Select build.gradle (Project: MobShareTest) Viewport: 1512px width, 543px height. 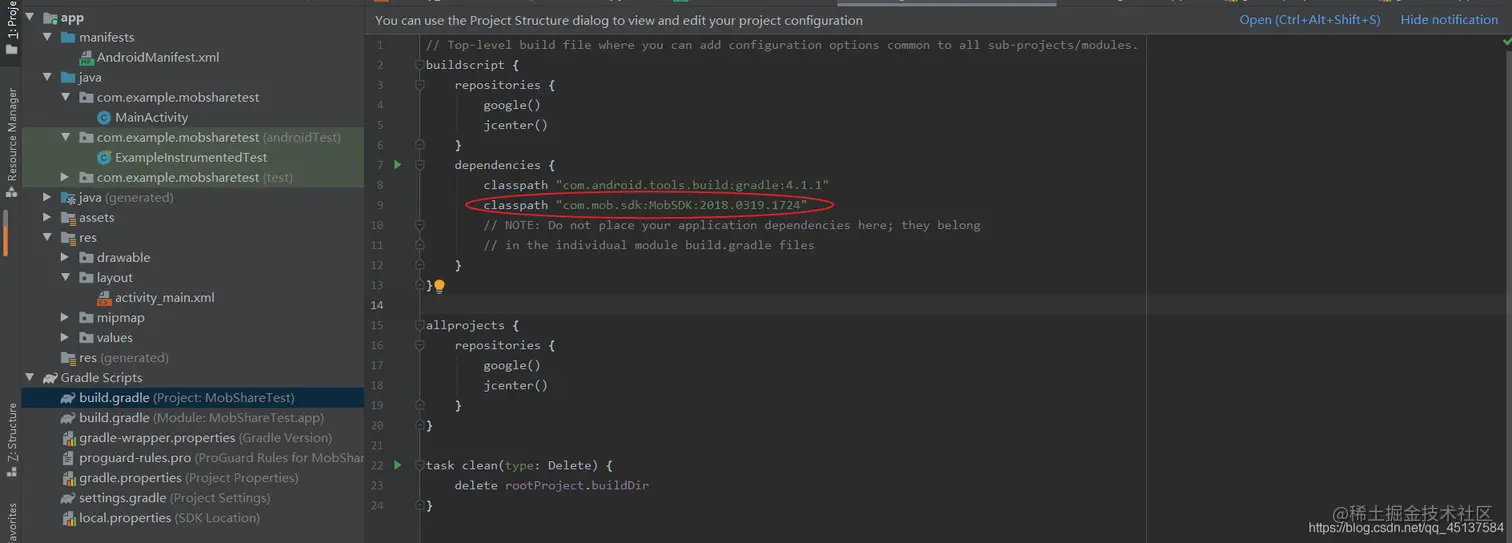click(177, 397)
